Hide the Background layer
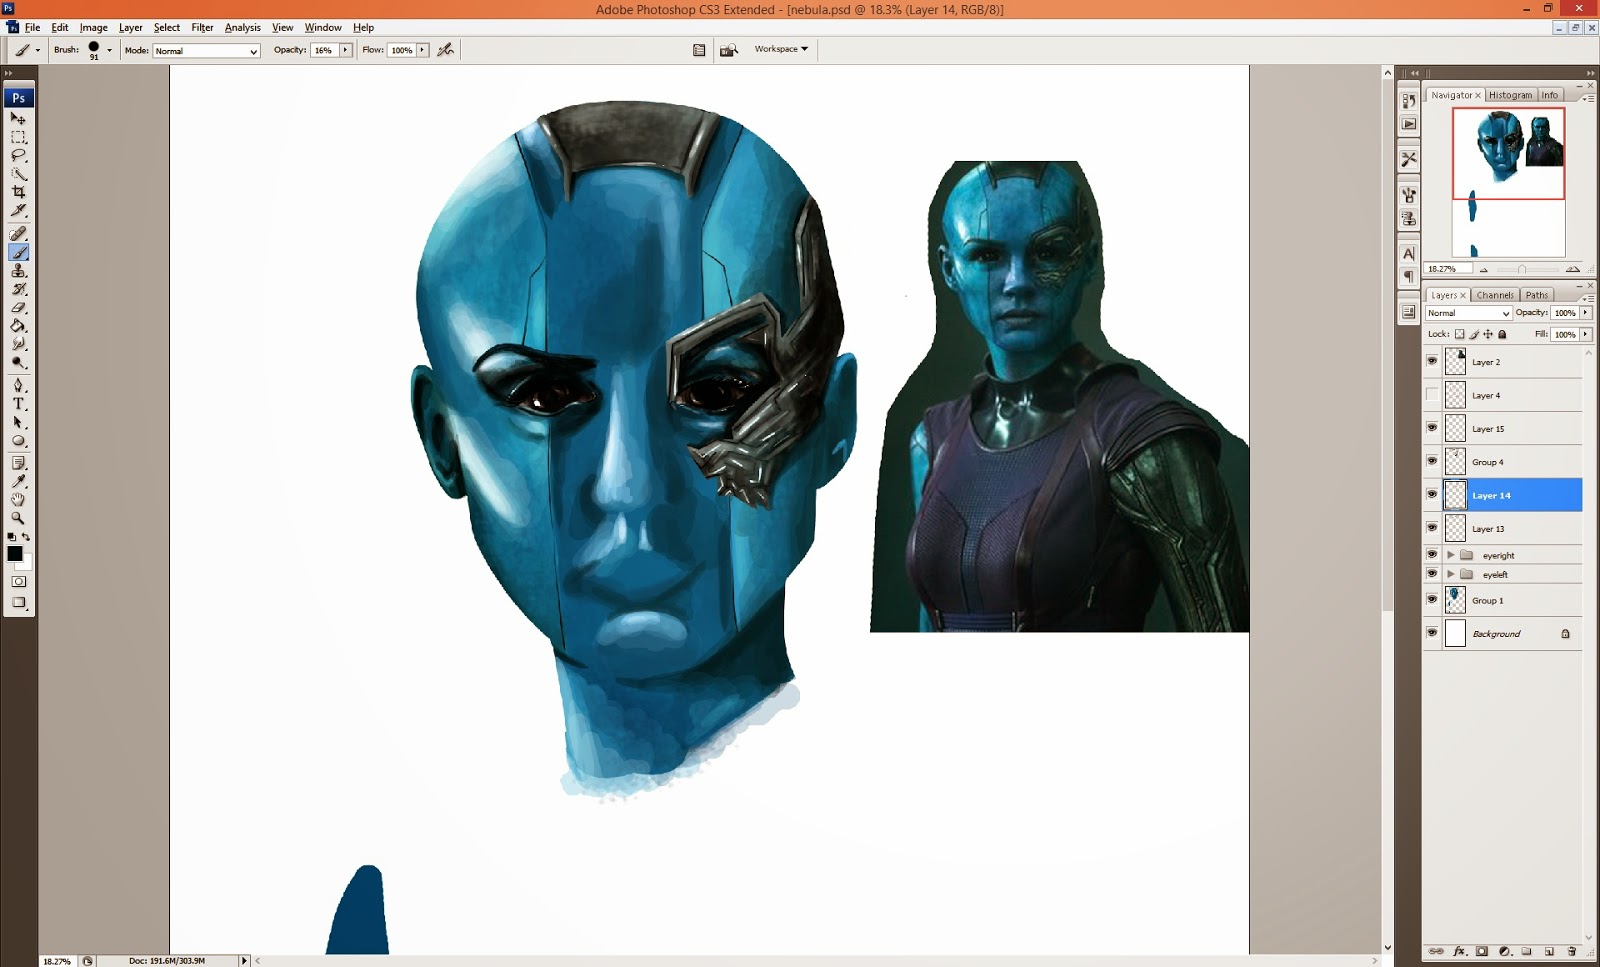1600x967 pixels. (x=1432, y=633)
